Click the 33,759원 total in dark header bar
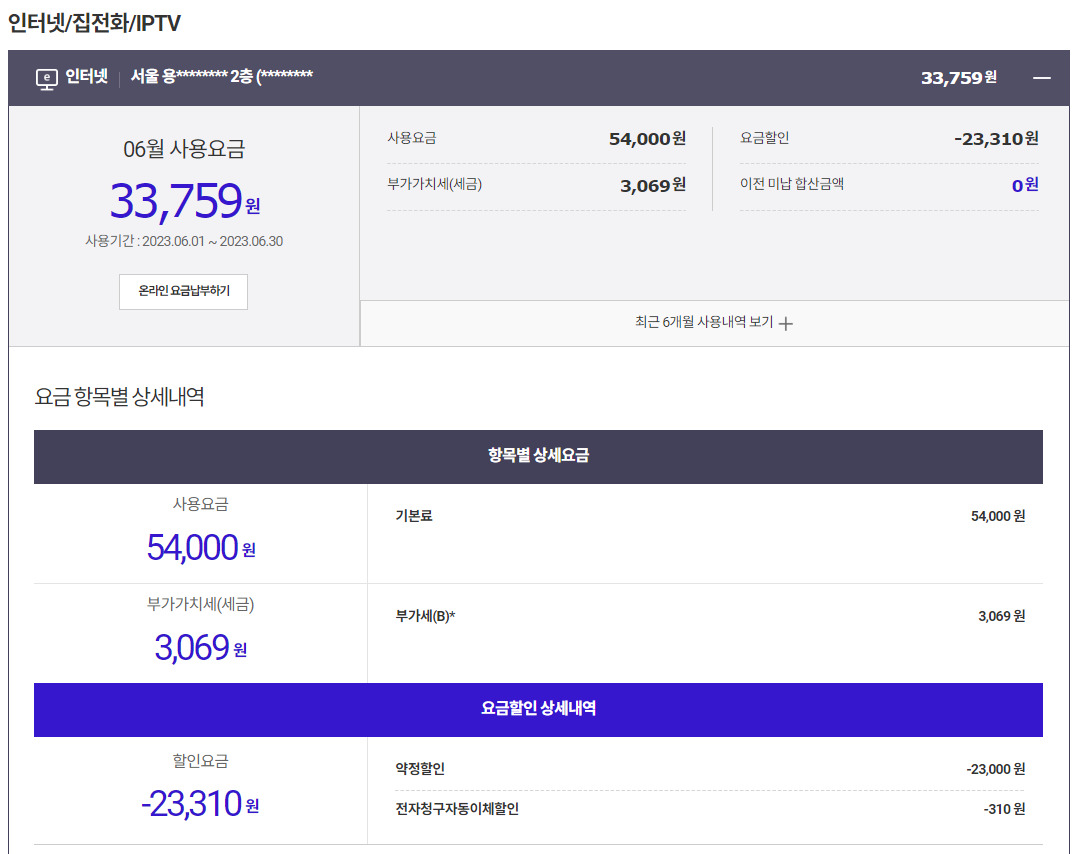 tap(958, 78)
